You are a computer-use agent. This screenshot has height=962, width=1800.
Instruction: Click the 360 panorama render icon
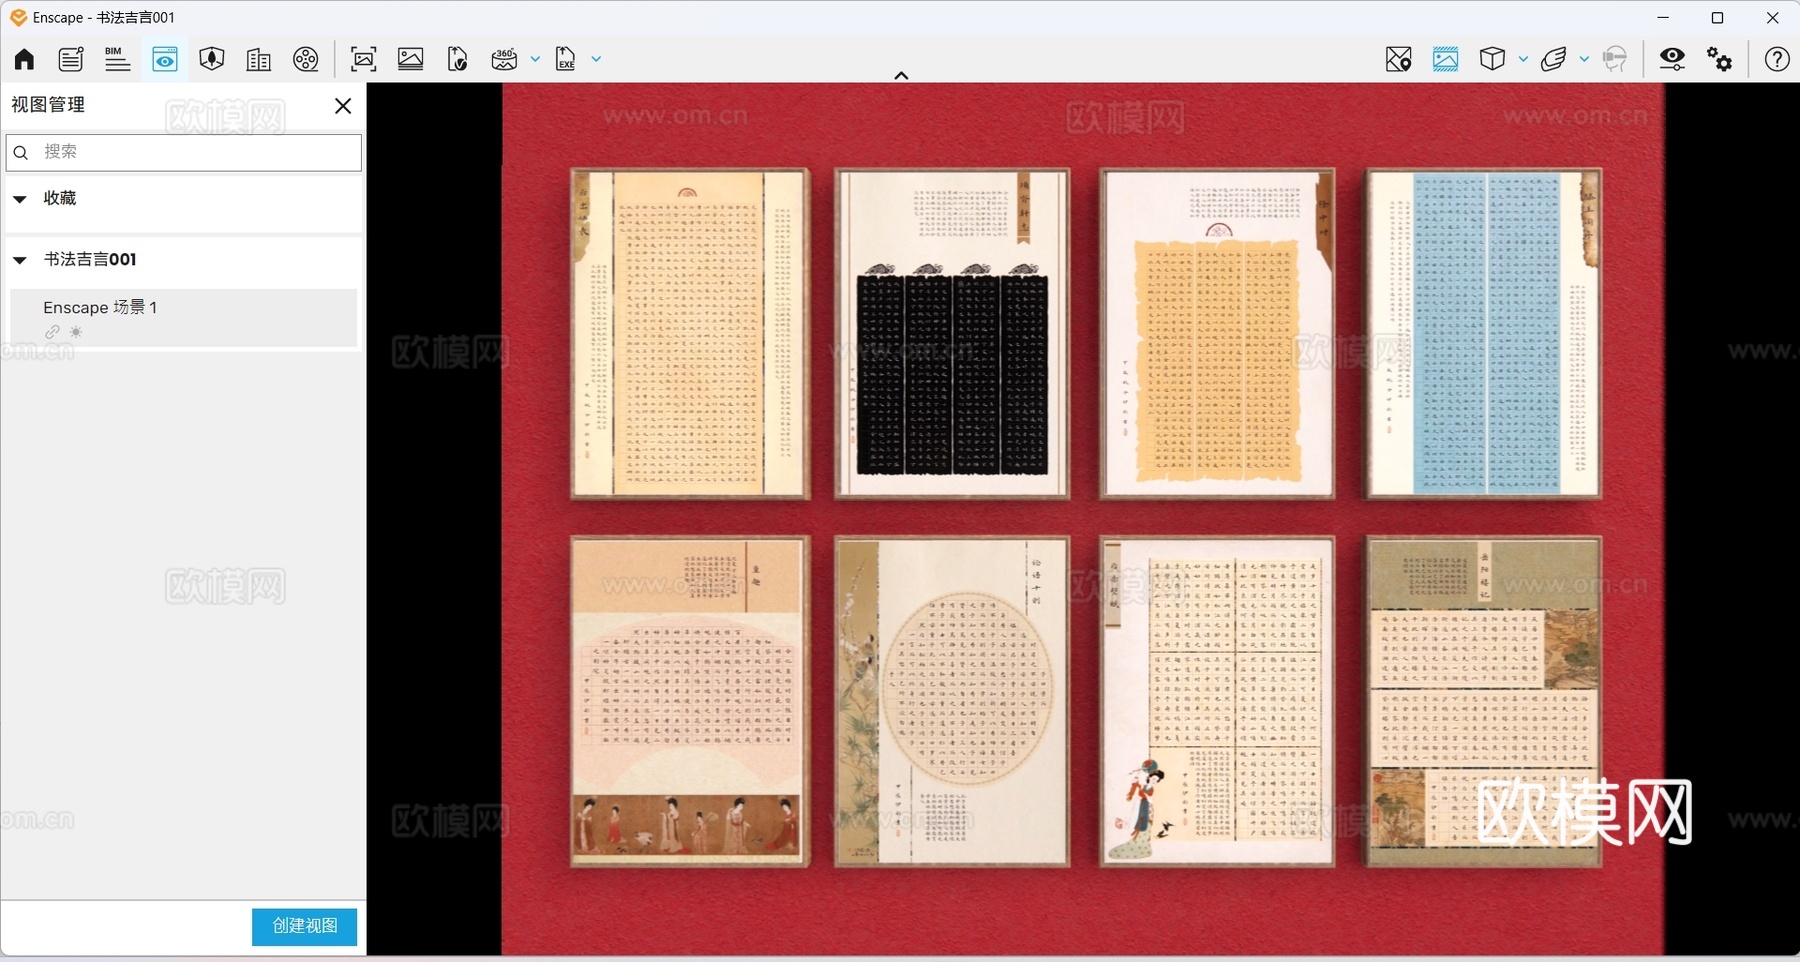pyautogui.click(x=504, y=59)
